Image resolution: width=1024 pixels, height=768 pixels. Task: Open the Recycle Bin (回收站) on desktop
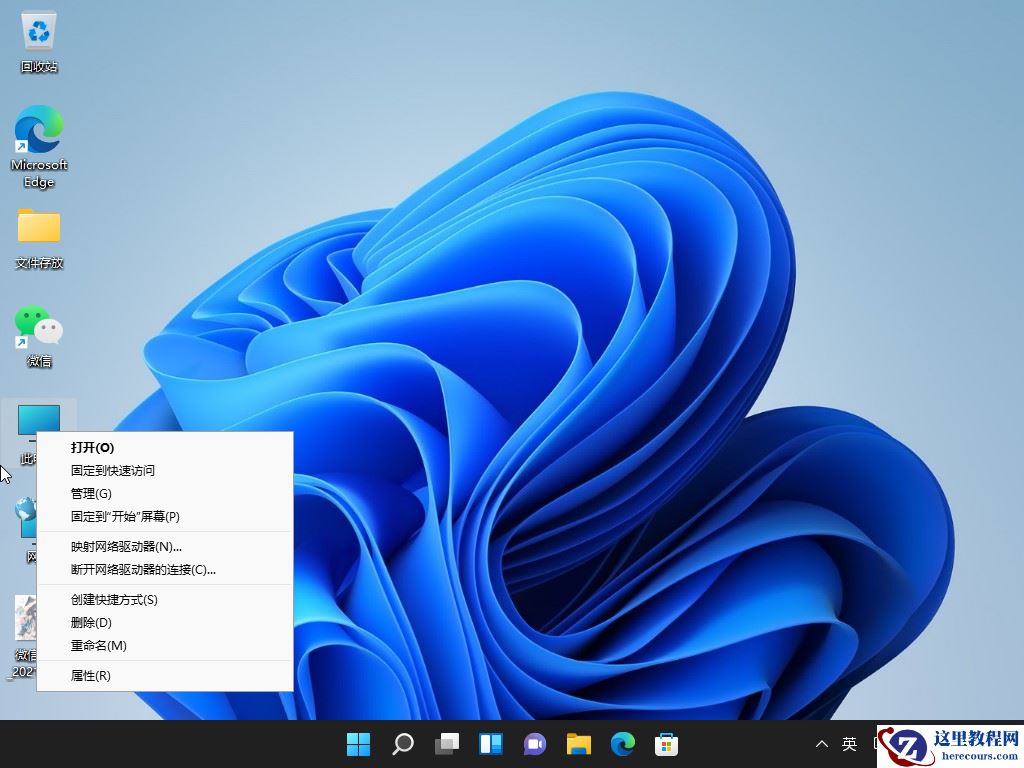pos(38,40)
